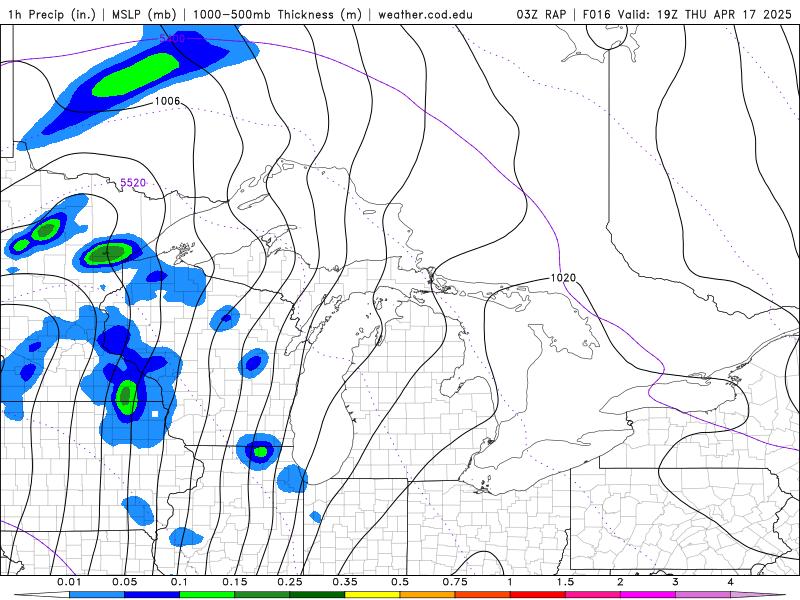Click the 0.15 legend value
This screenshot has height=600, width=800.
(x=235, y=582)
